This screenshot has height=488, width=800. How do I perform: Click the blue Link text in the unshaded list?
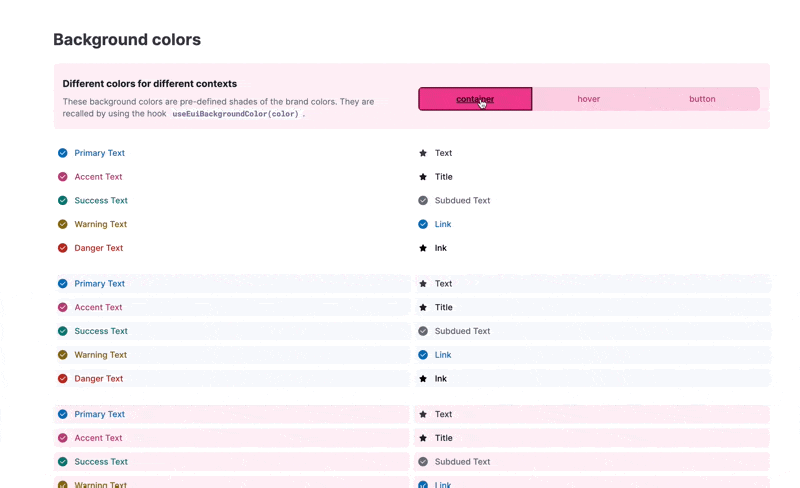coord(443,224)
